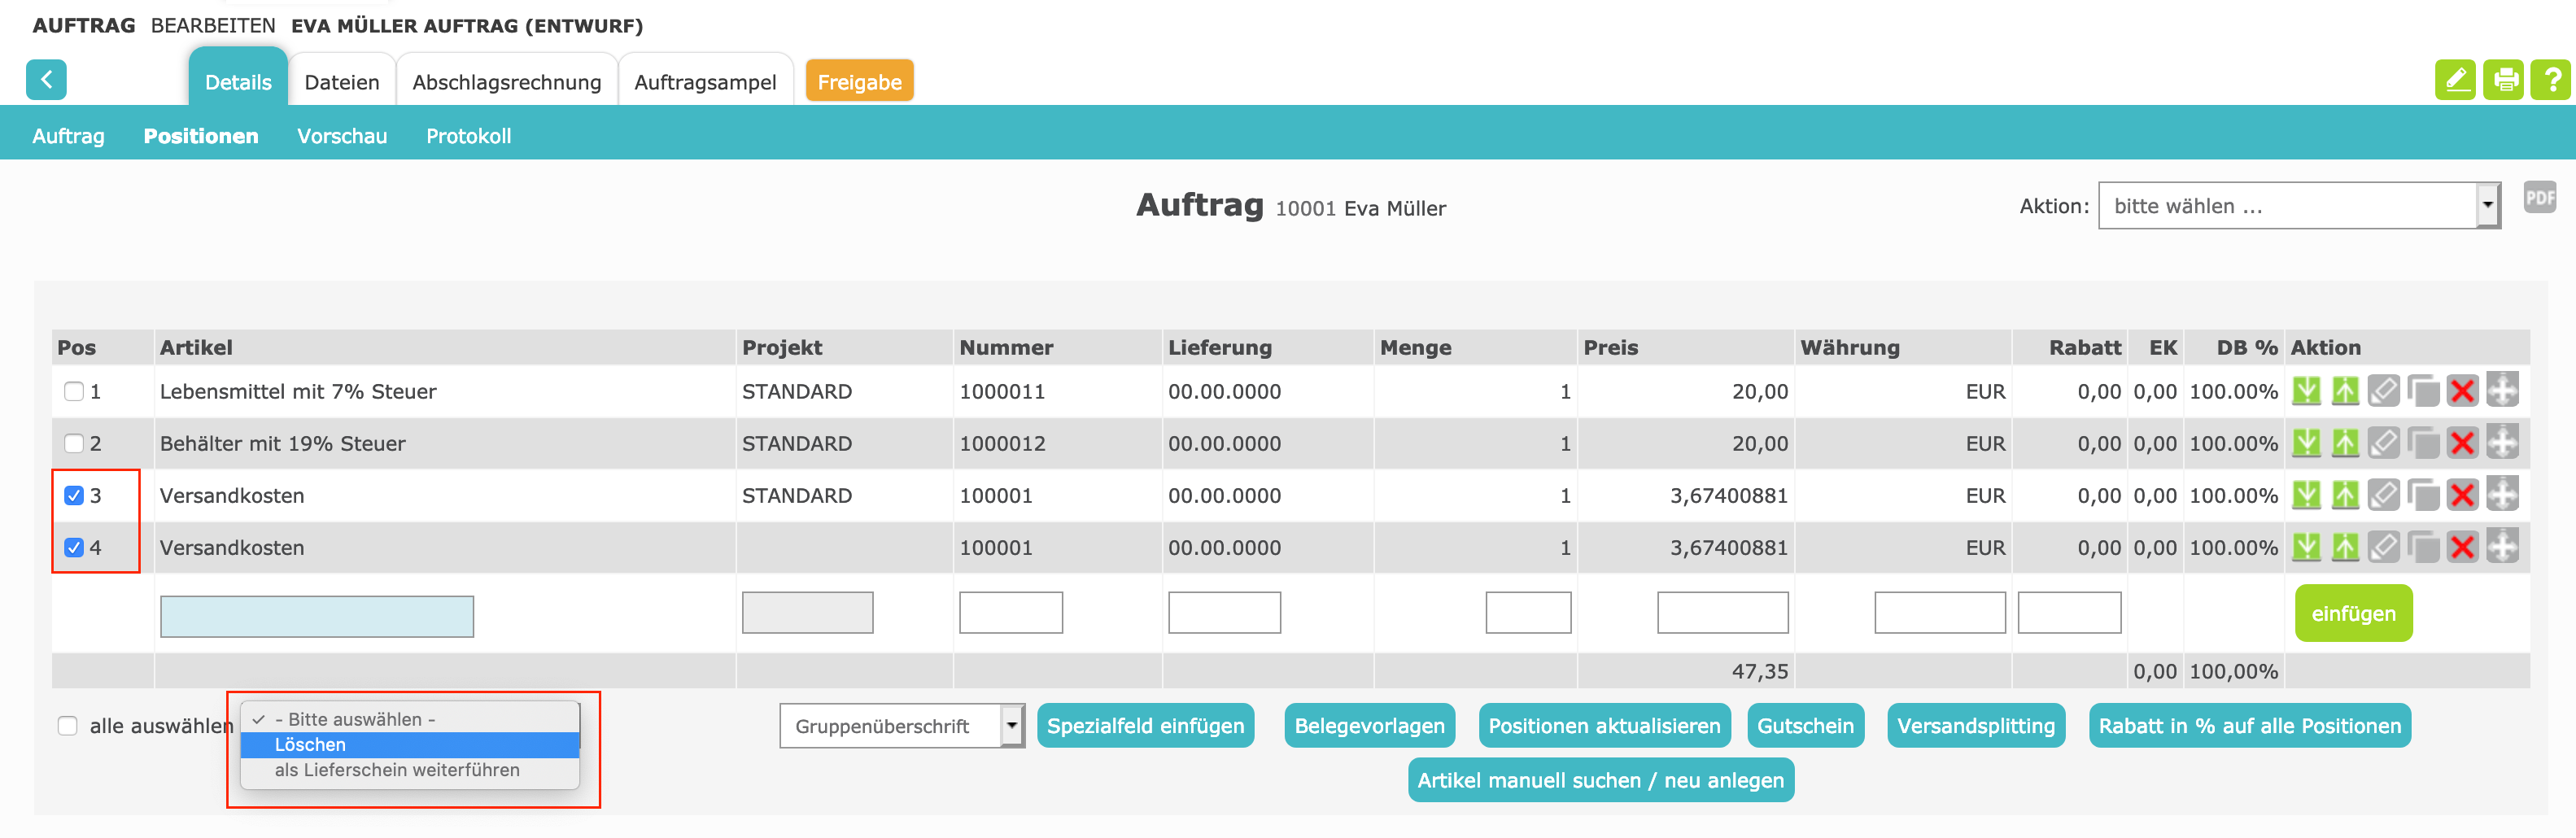Click the green printer icon
The image size is (2576, 838).
coord(2505,80)
